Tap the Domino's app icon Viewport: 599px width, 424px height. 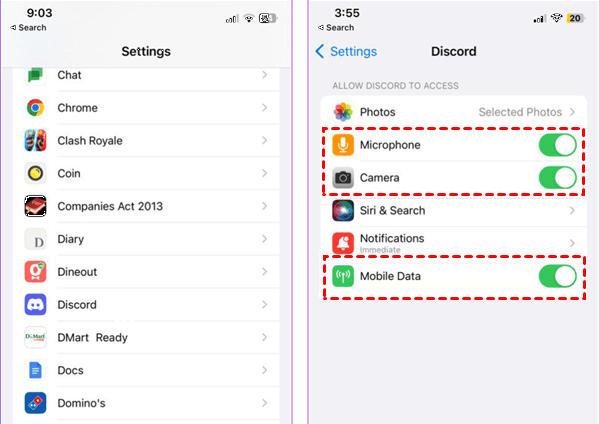[36, 403]
